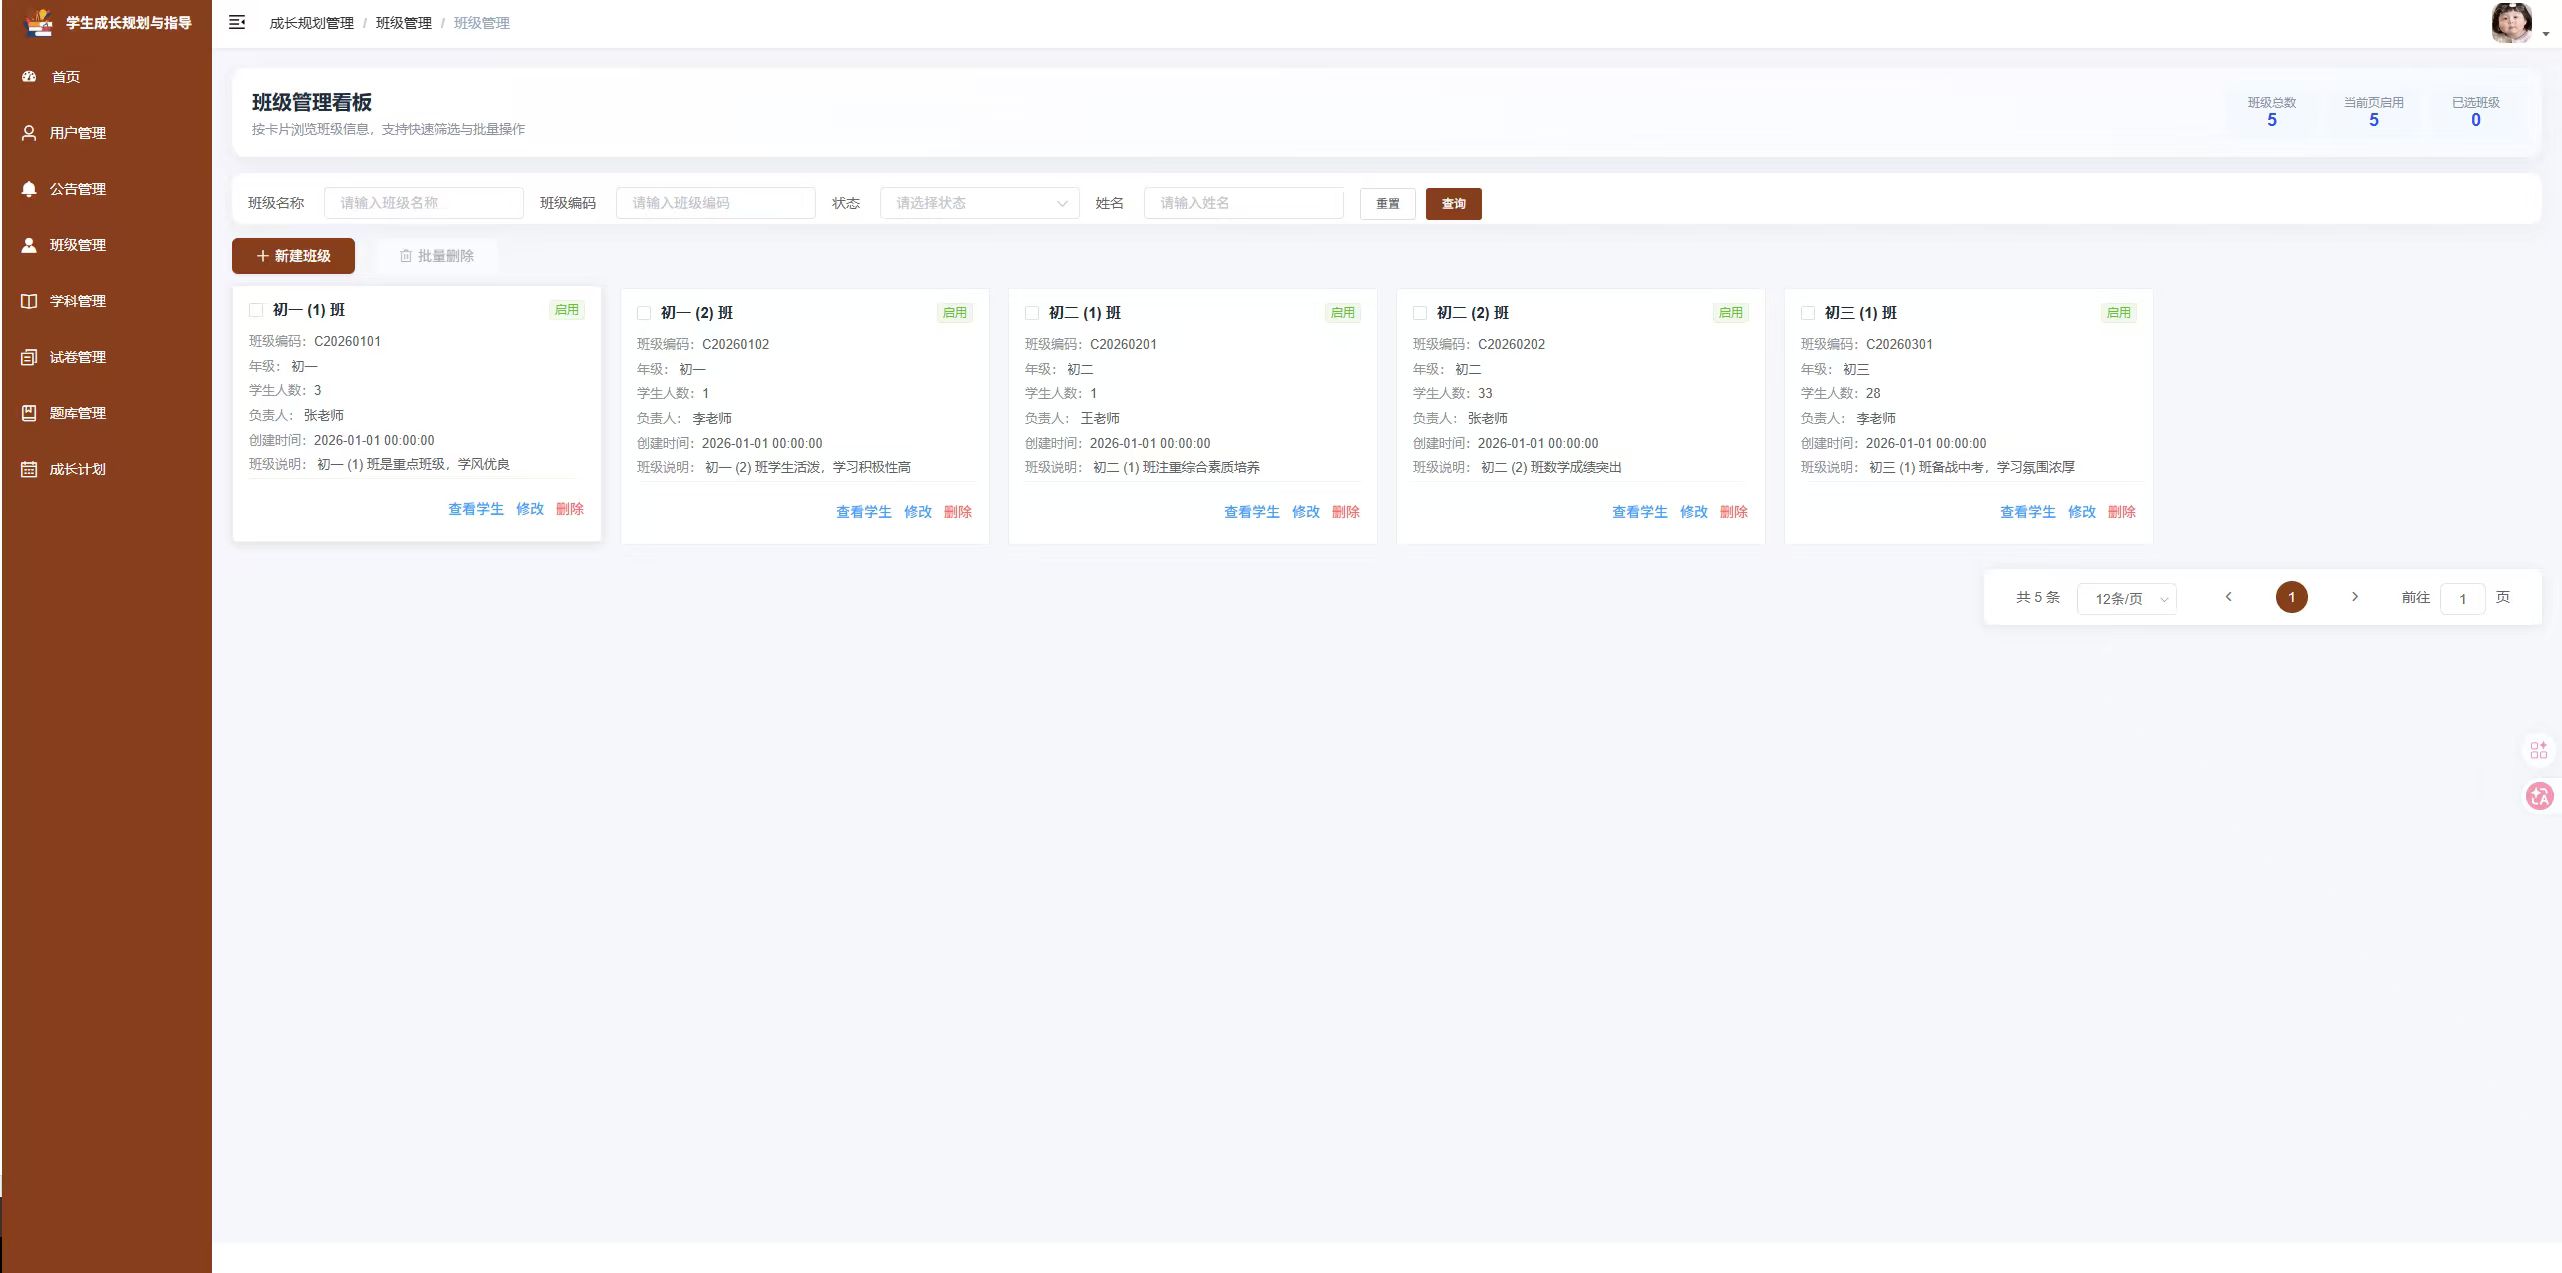Click the 用户管理 user icon
The height and width of the screenshot is (1273, 2562).
point(29,132)
